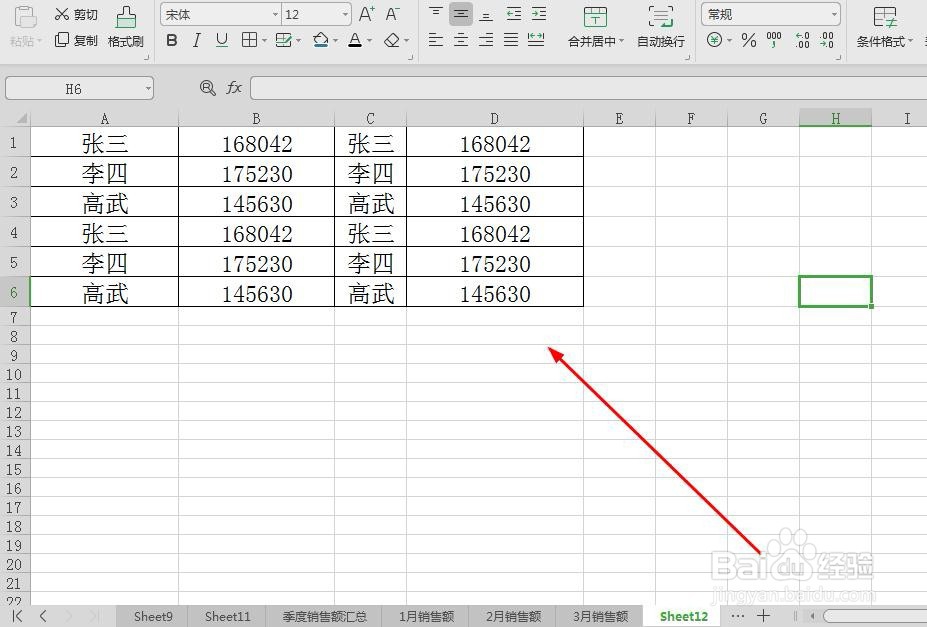Open the 常规 number format dropdown
The width and height of the screenshot is (927, 627).
(836, 14)
